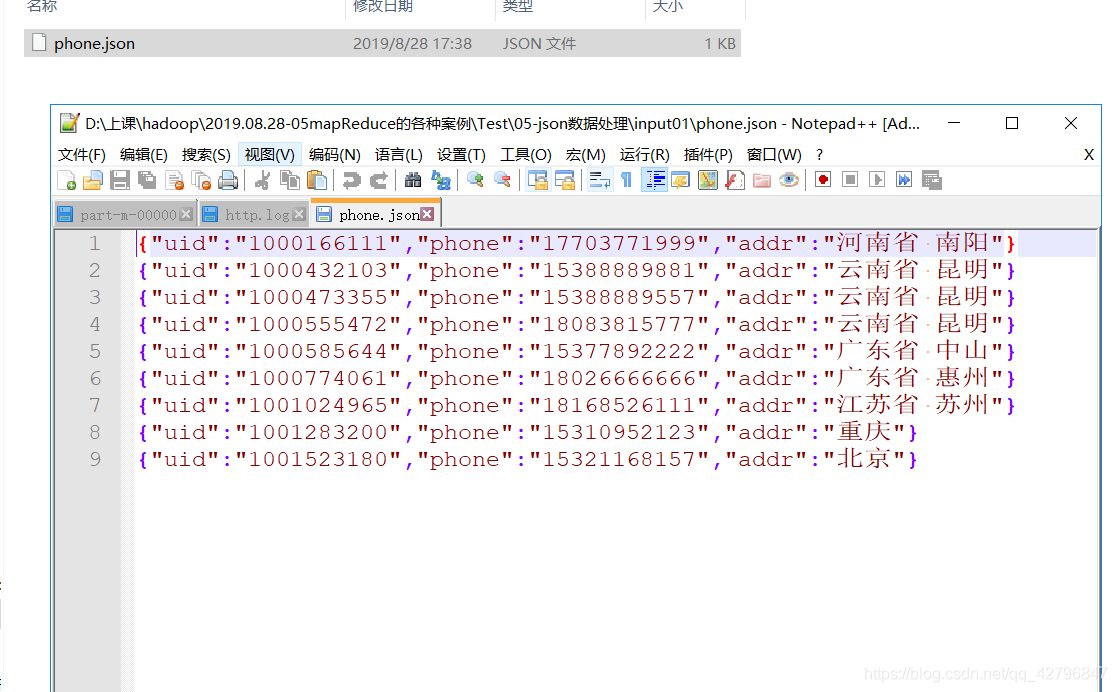
Task: Open the 插件(P) menu
Action: tap(707, 155)
